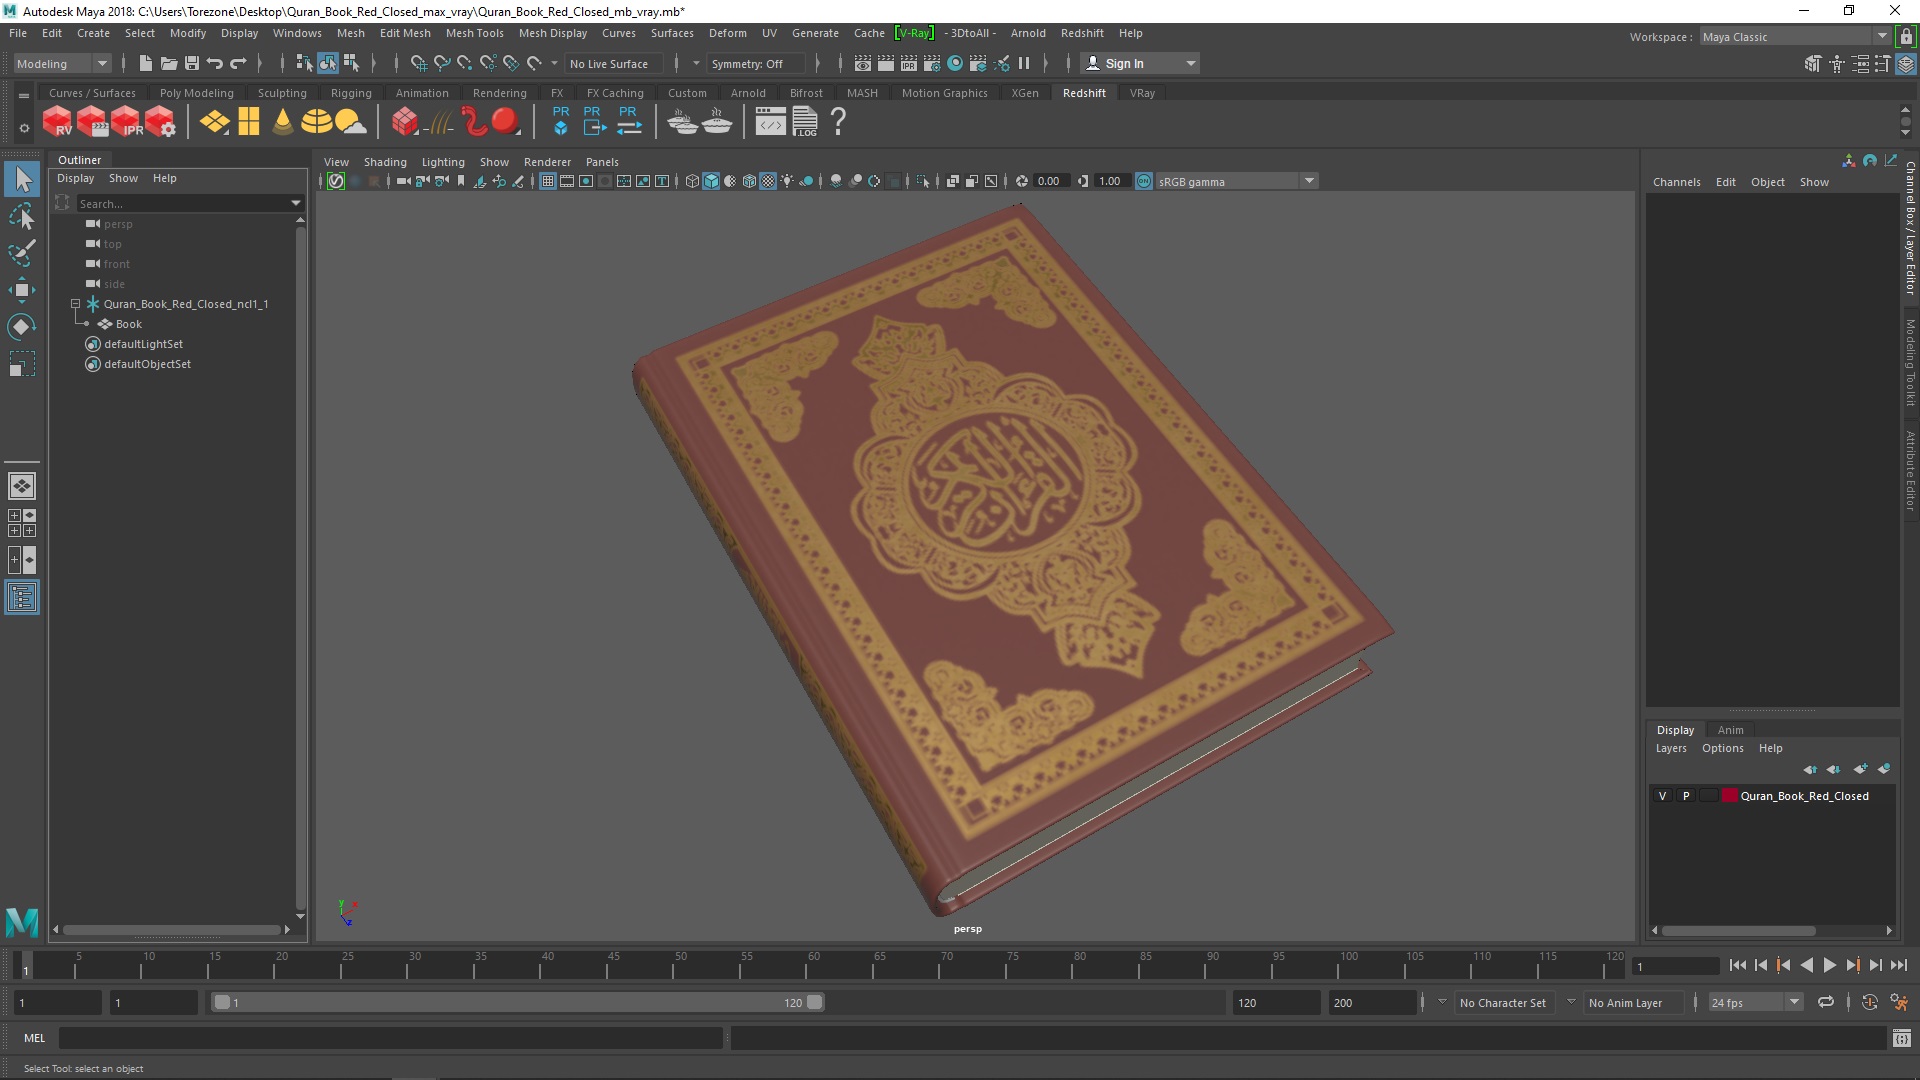Toggle playback P on Quran_Book_Red_Closed layer
Image resolution: width=1920 pixels, height=1080 pixels.
[1686, 796]
